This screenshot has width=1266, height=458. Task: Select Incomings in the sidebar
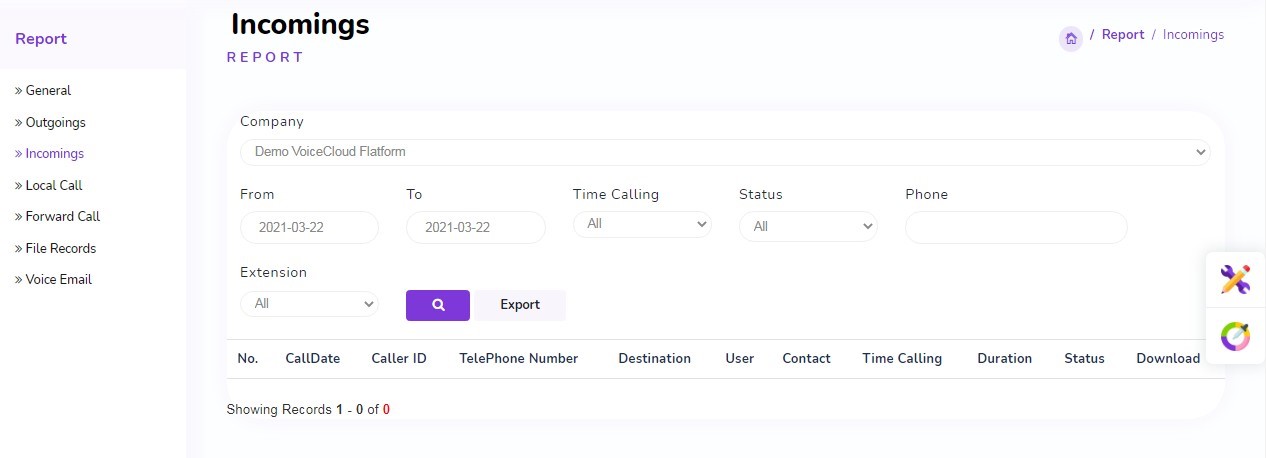(54, 154)
